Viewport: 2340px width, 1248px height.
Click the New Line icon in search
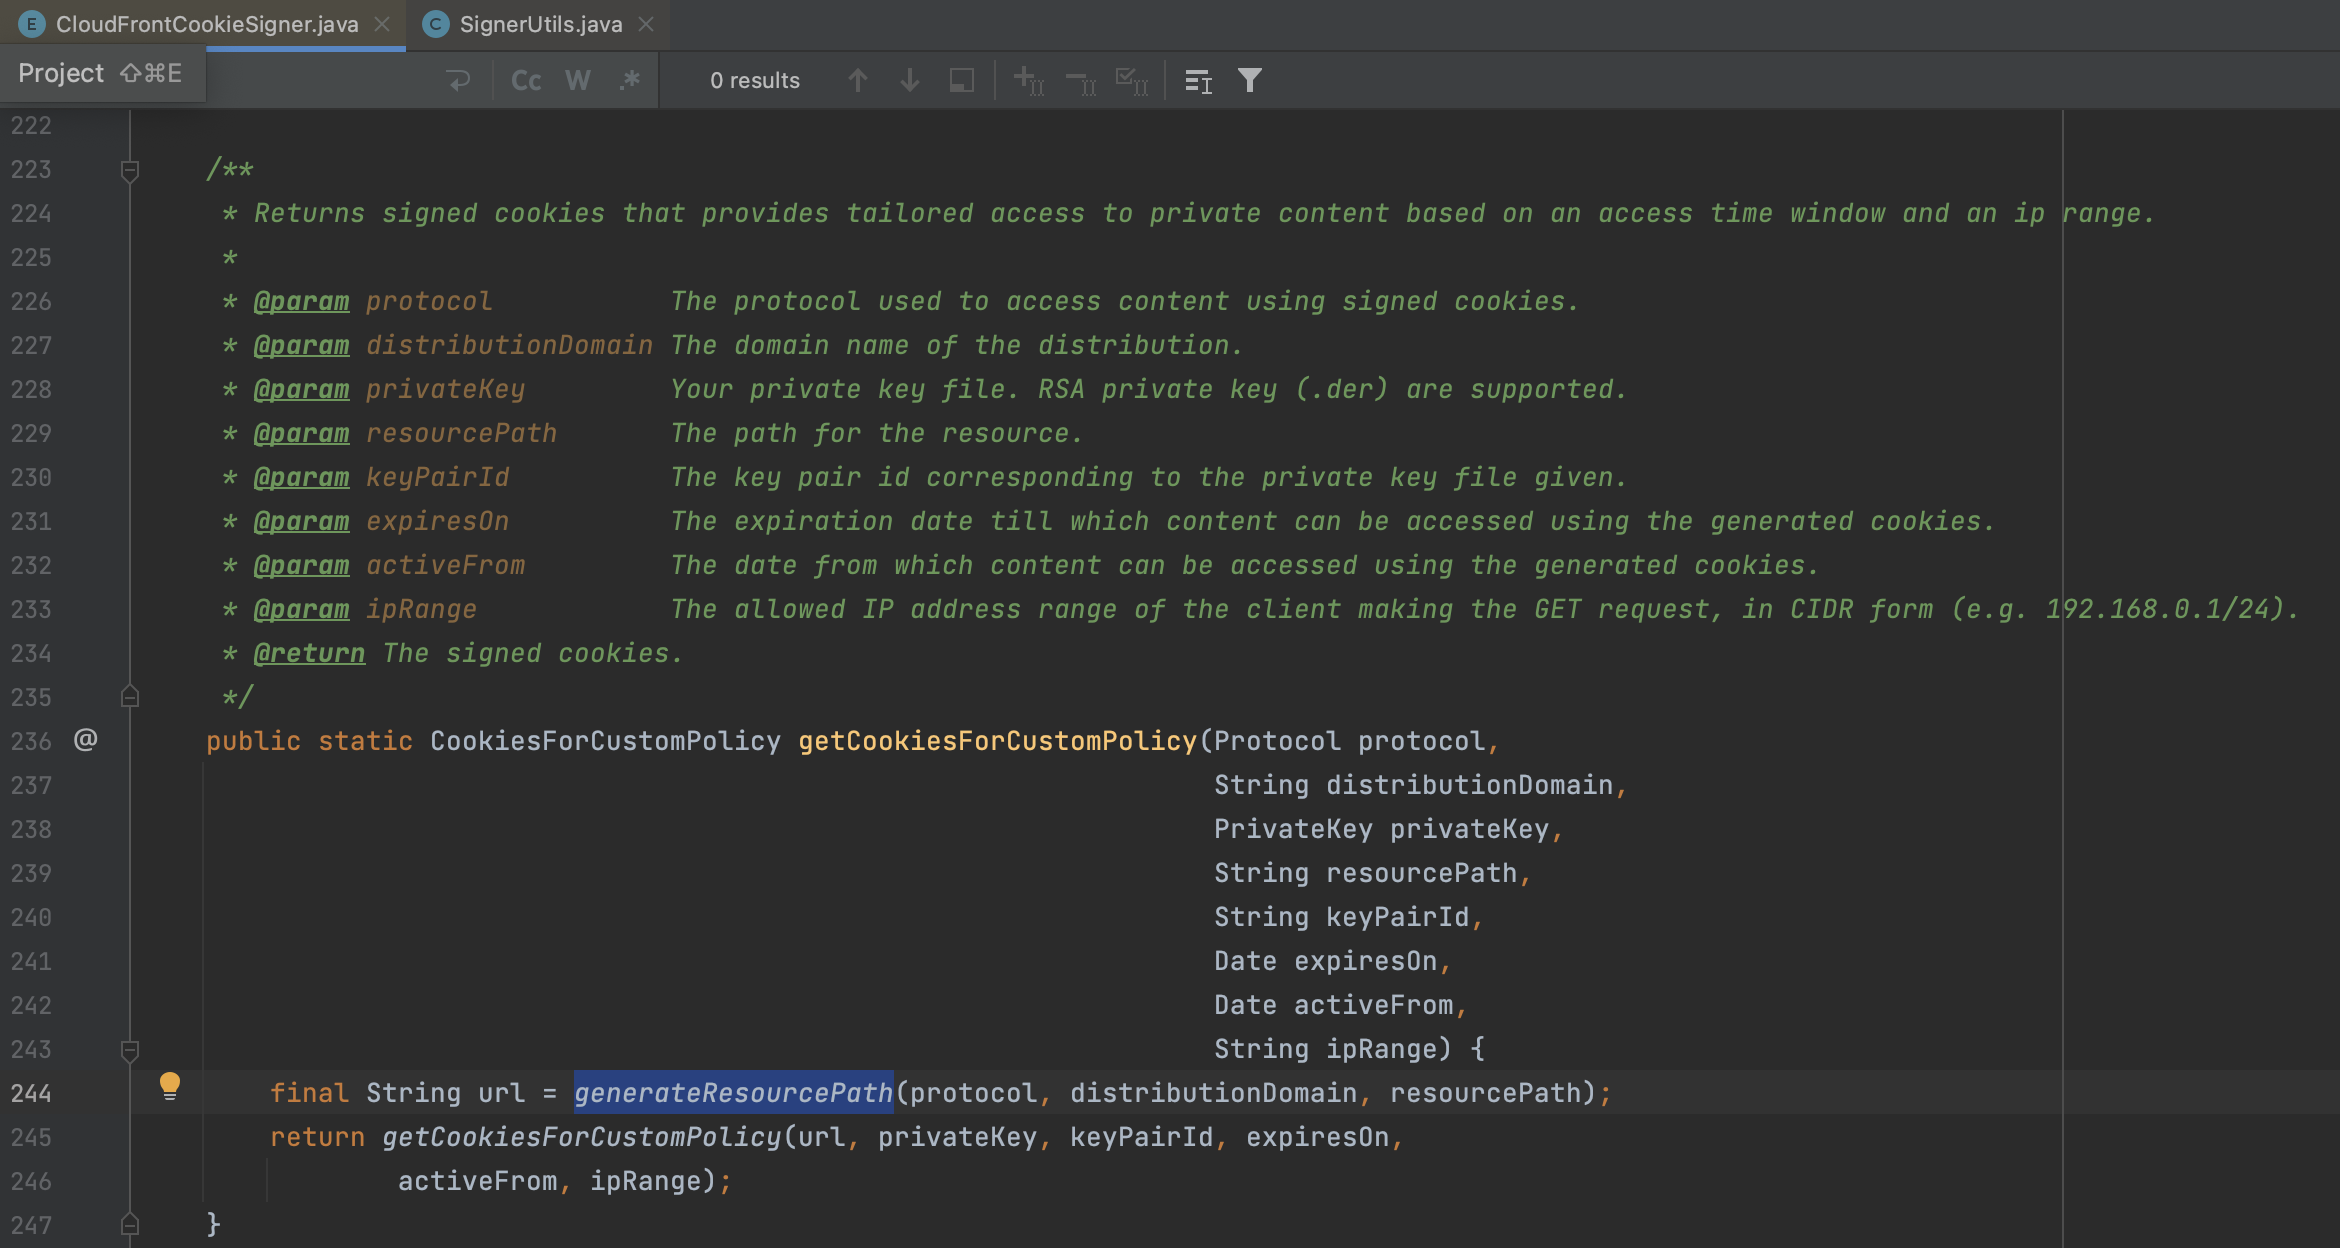tap(458, 80)
